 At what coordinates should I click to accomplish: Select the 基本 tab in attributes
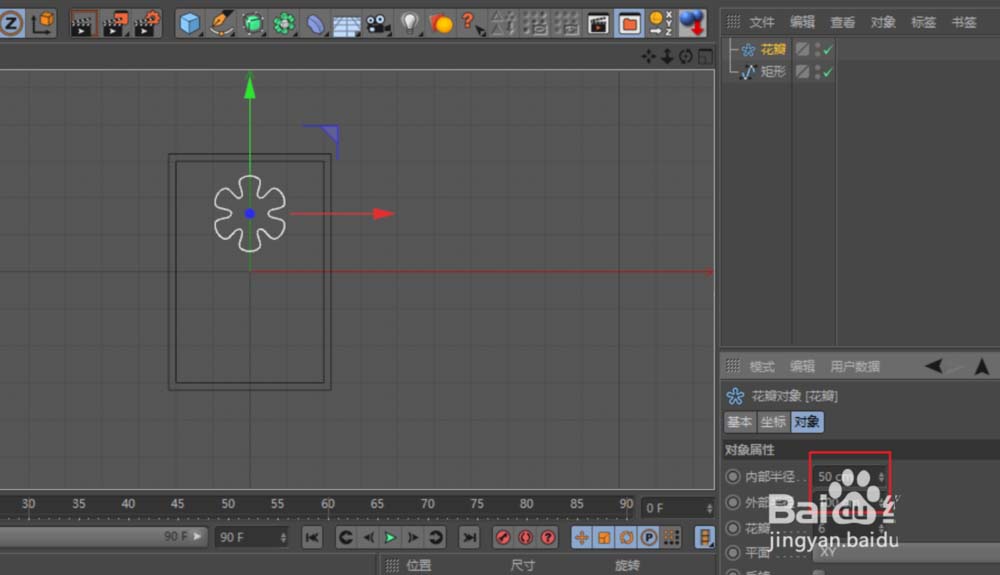tap(740, 422)
